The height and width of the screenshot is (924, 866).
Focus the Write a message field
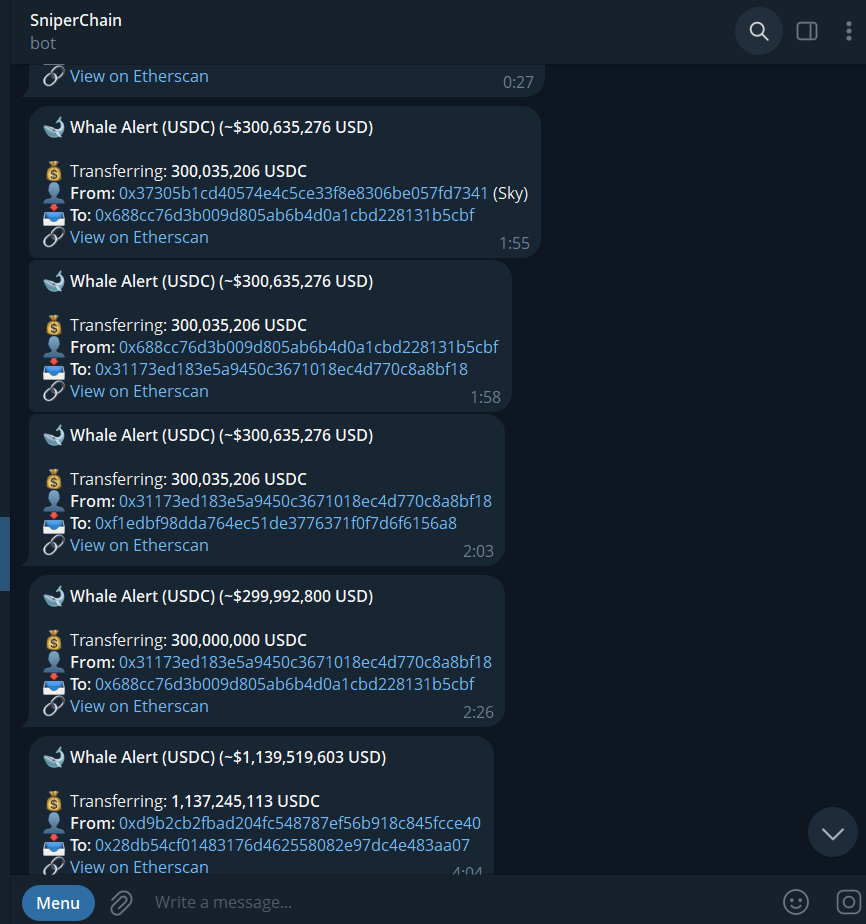[460, 902]
